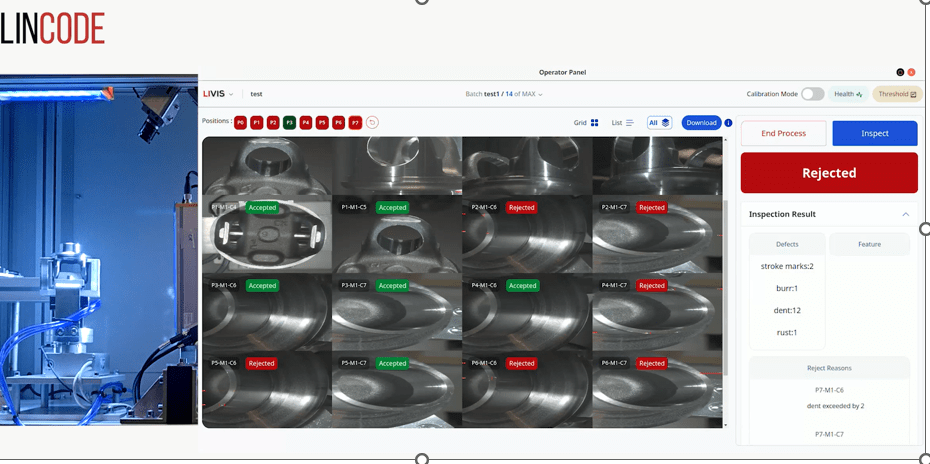This screenshot has height=464, width=930.
Task: Switch to Grid view
Action: (x=586, y=123)
